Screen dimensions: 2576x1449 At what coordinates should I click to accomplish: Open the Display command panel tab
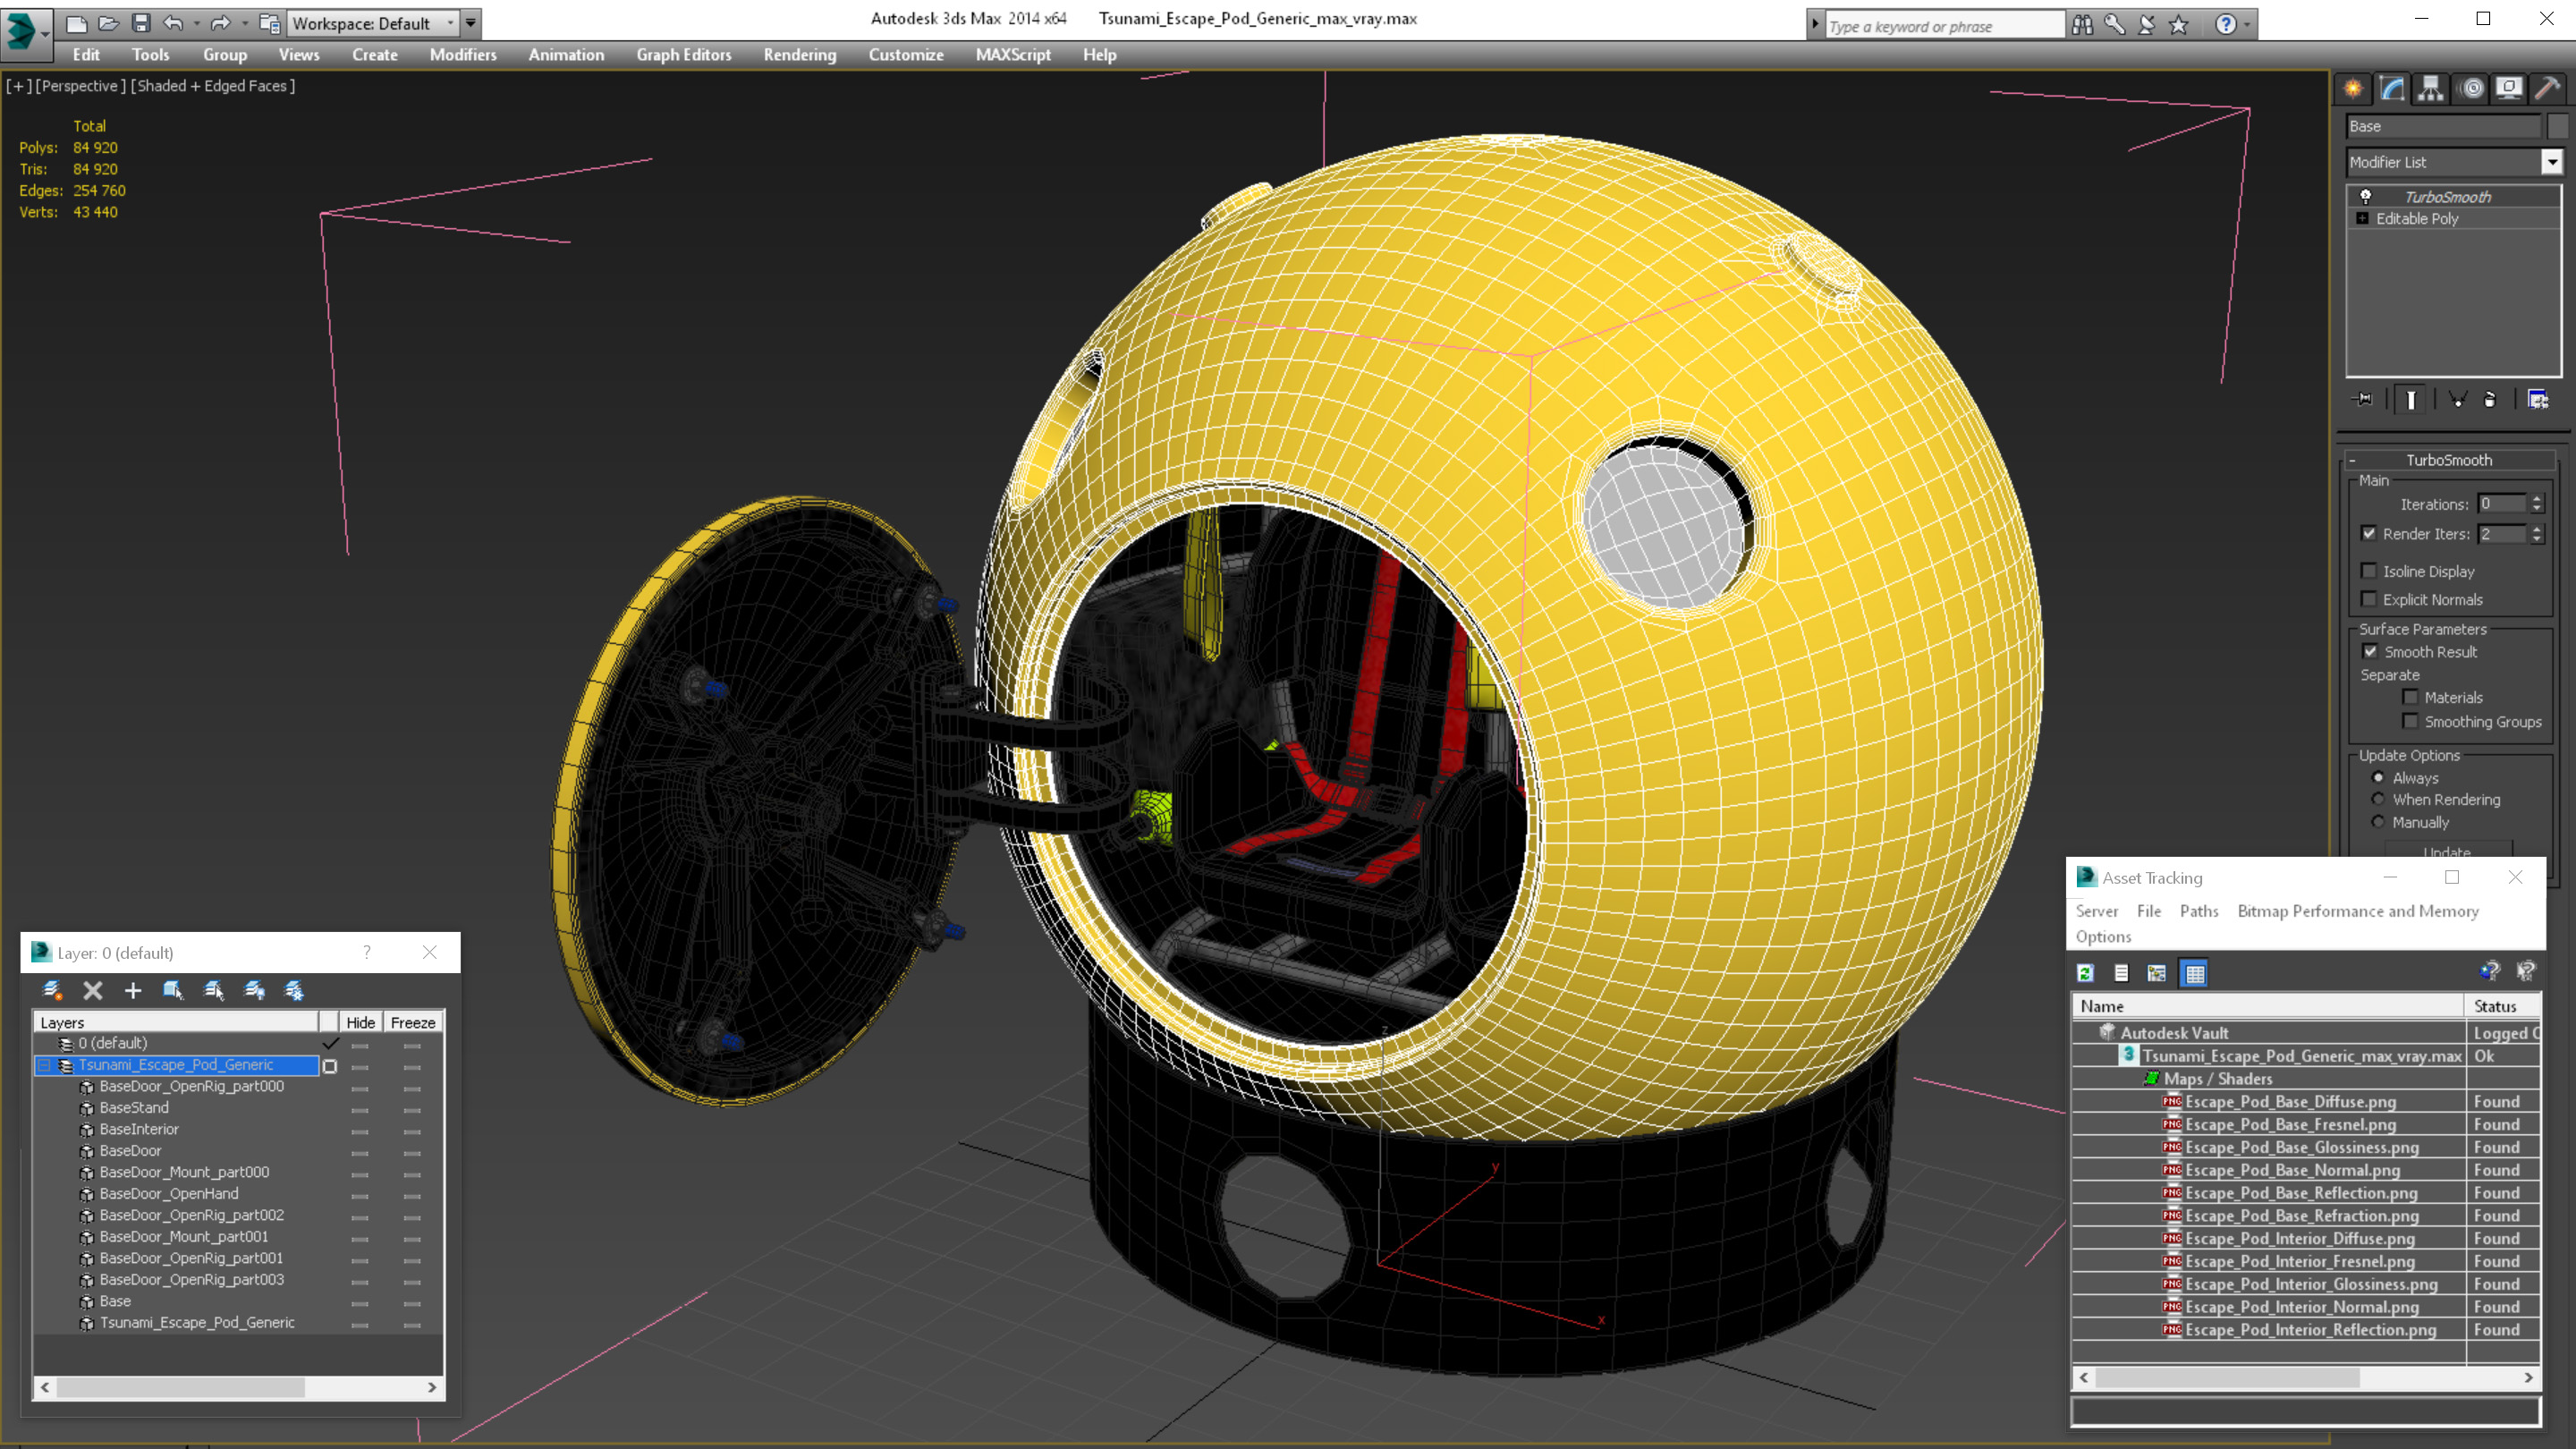(2509, 89)
